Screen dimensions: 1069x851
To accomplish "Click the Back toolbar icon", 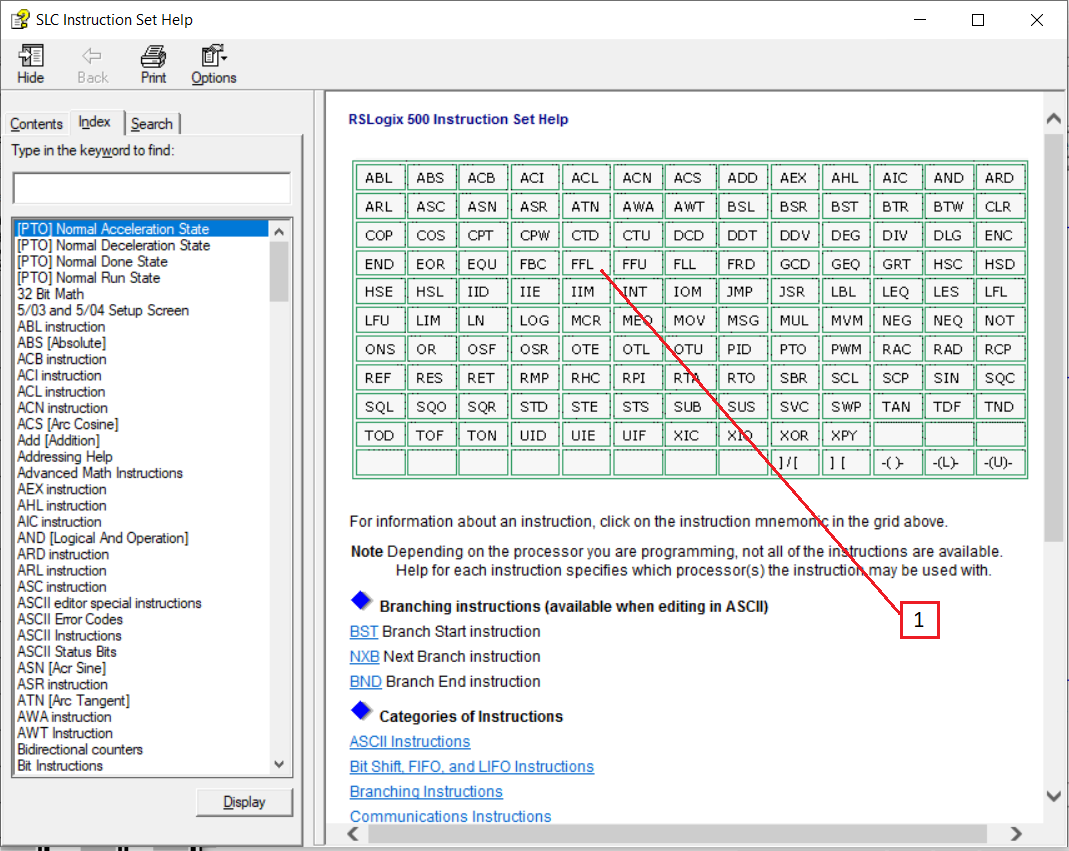I will click(92, 65).
